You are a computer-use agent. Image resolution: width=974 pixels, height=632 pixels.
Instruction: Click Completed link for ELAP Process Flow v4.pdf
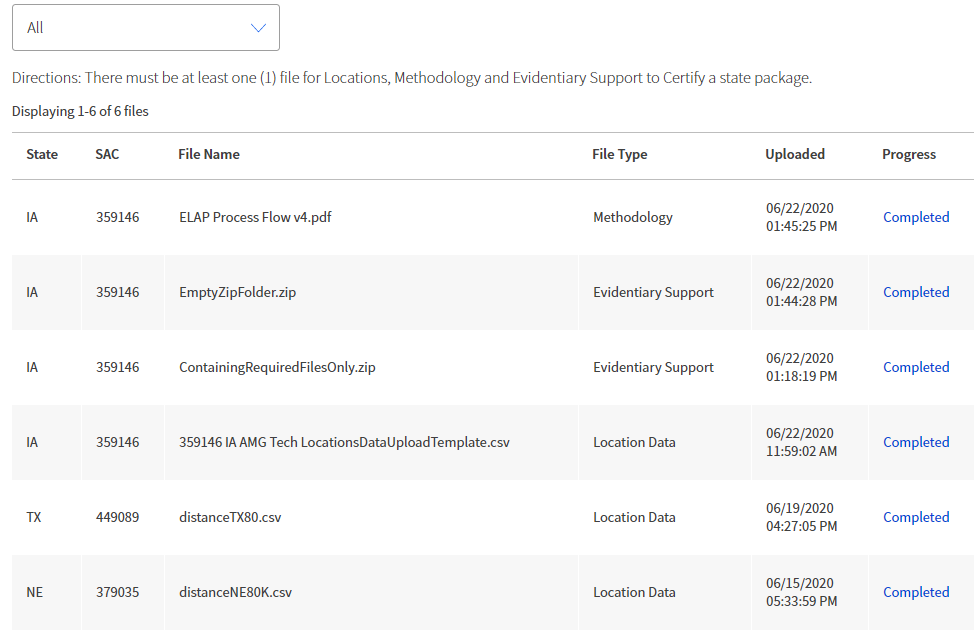click(x=915, y=217)
